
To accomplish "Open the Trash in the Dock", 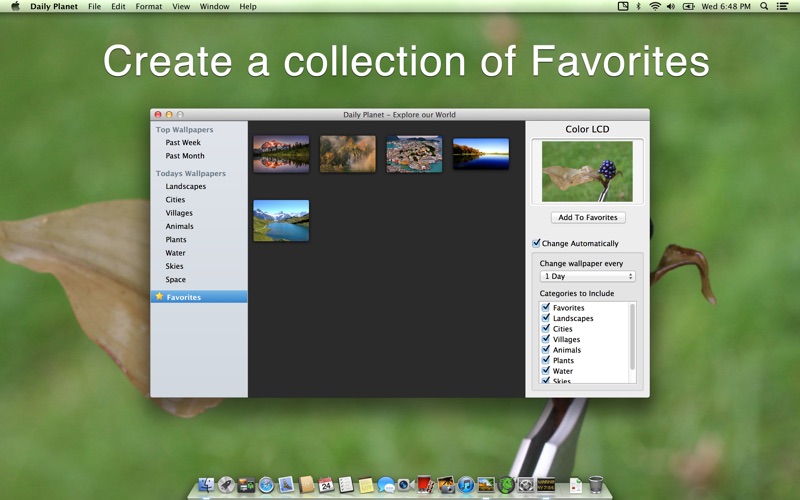I will pos(595,484).
